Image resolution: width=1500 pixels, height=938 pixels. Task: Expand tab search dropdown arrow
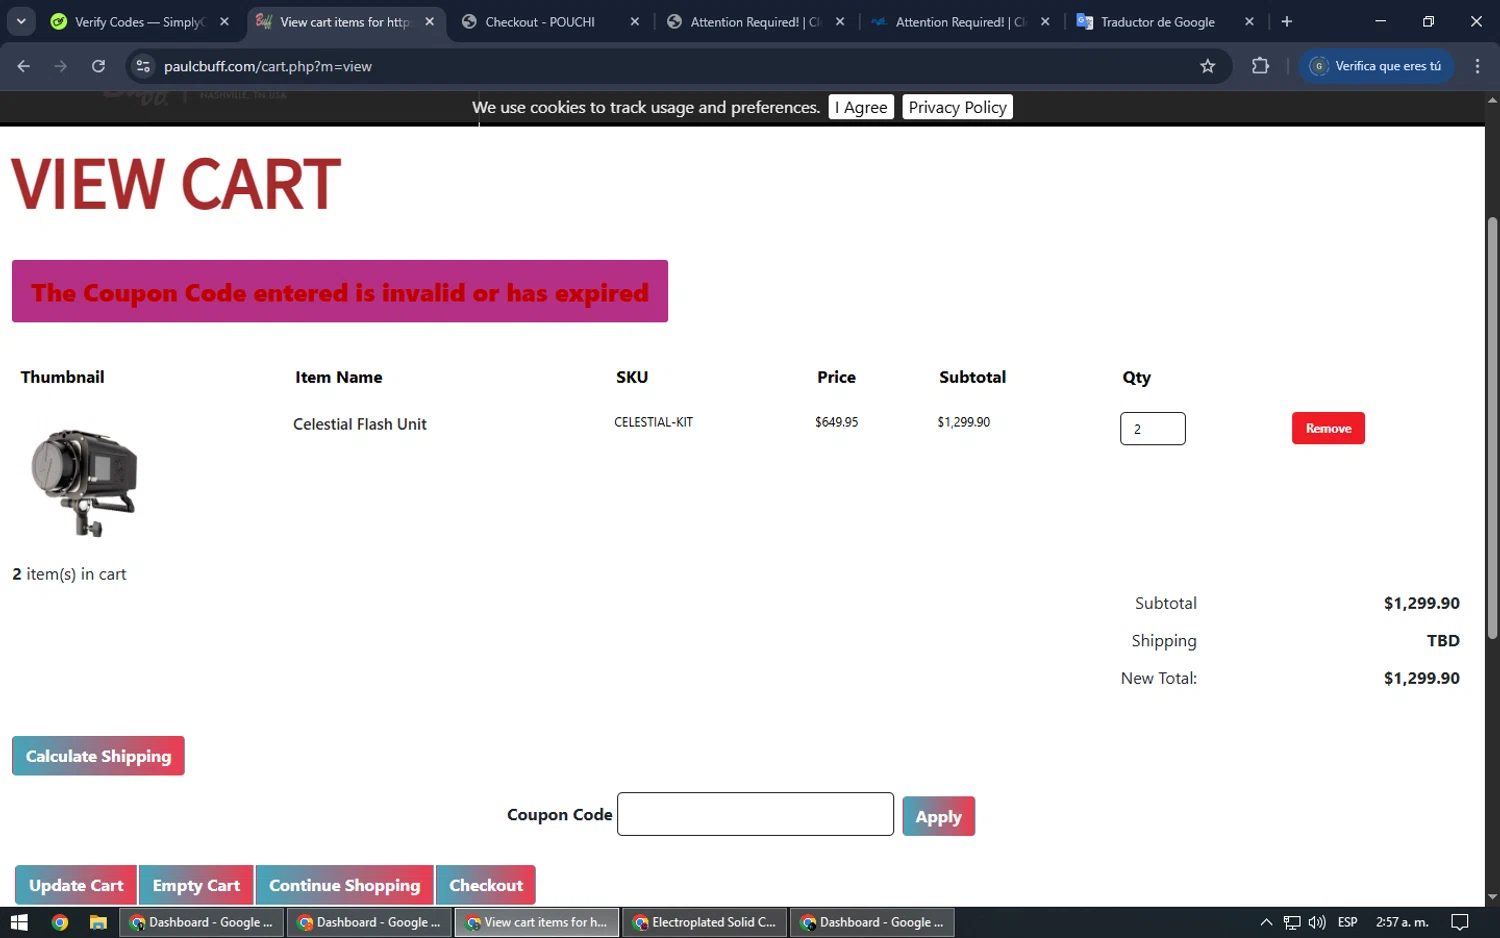(x=21, y=21)
